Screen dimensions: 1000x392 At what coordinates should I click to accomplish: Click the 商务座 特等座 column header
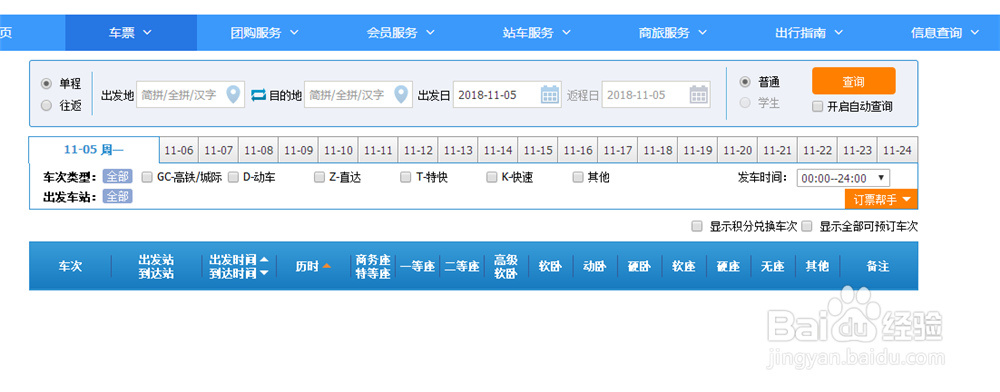[x=372, y=266]
